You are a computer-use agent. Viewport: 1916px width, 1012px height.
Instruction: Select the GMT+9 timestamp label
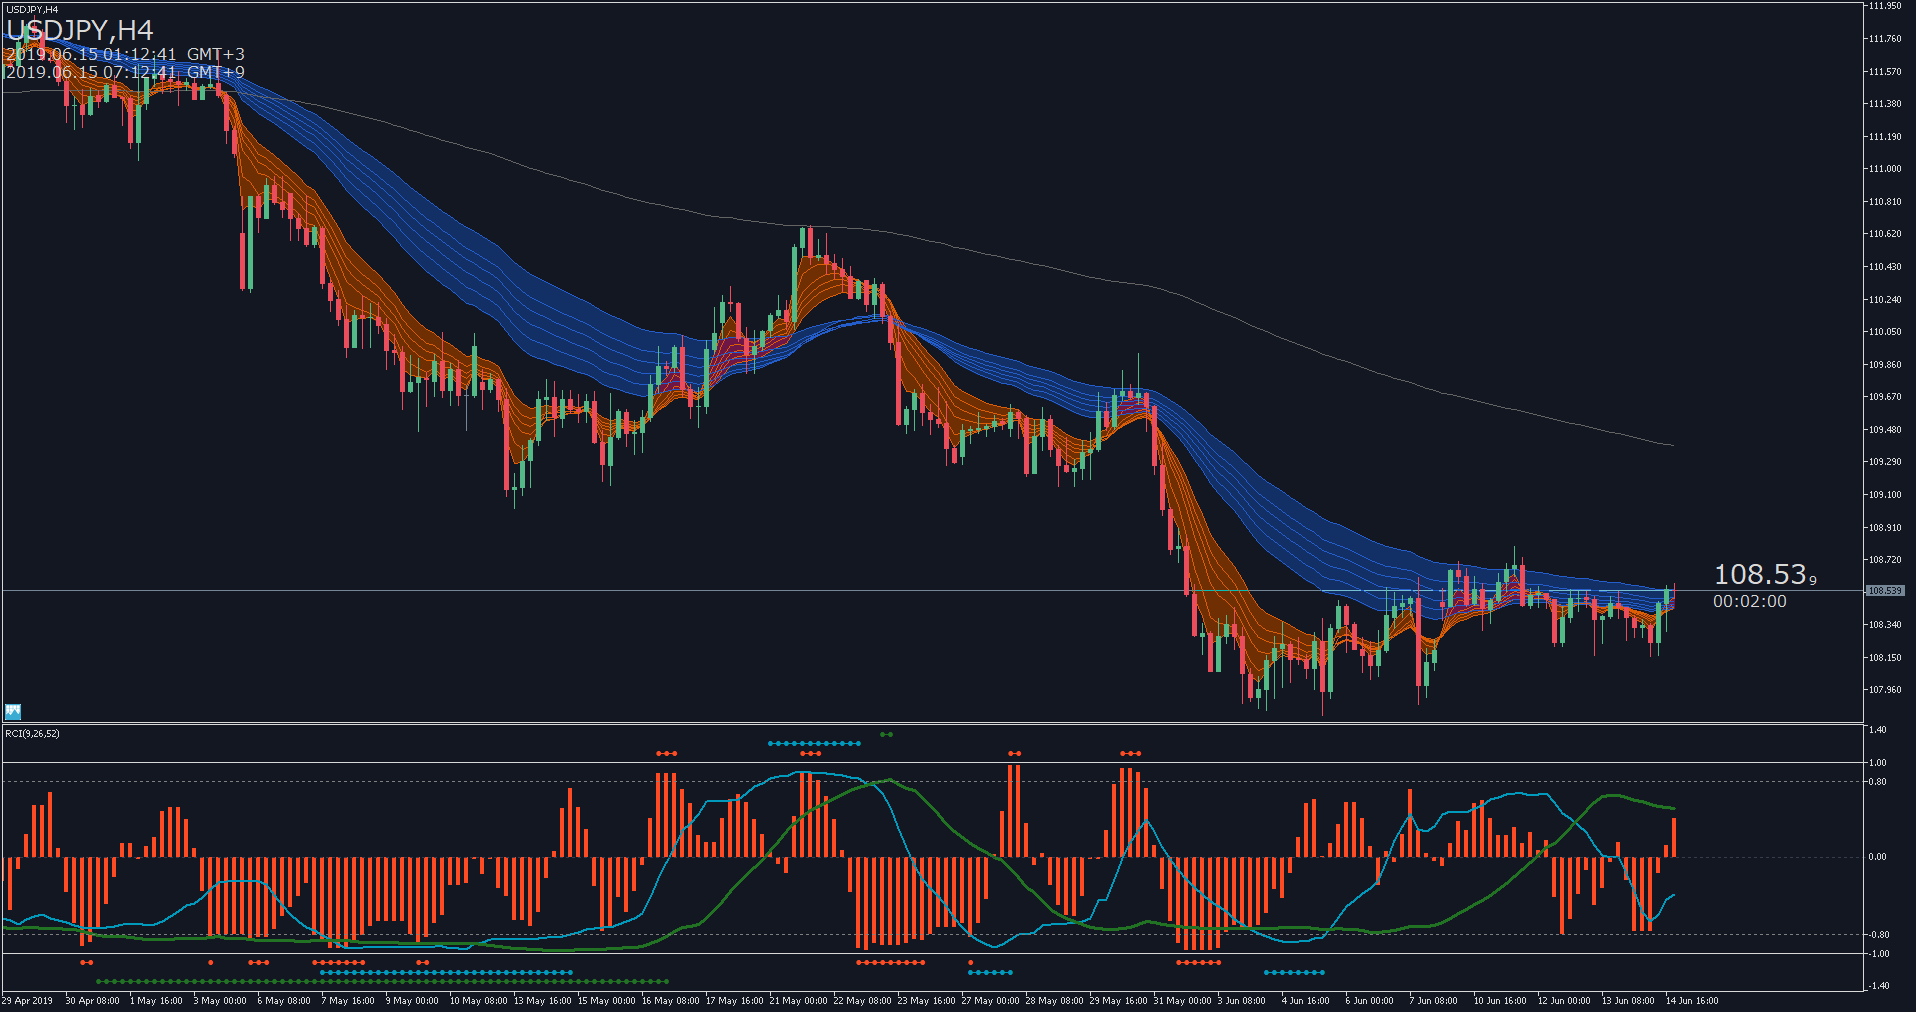(125, 72)
